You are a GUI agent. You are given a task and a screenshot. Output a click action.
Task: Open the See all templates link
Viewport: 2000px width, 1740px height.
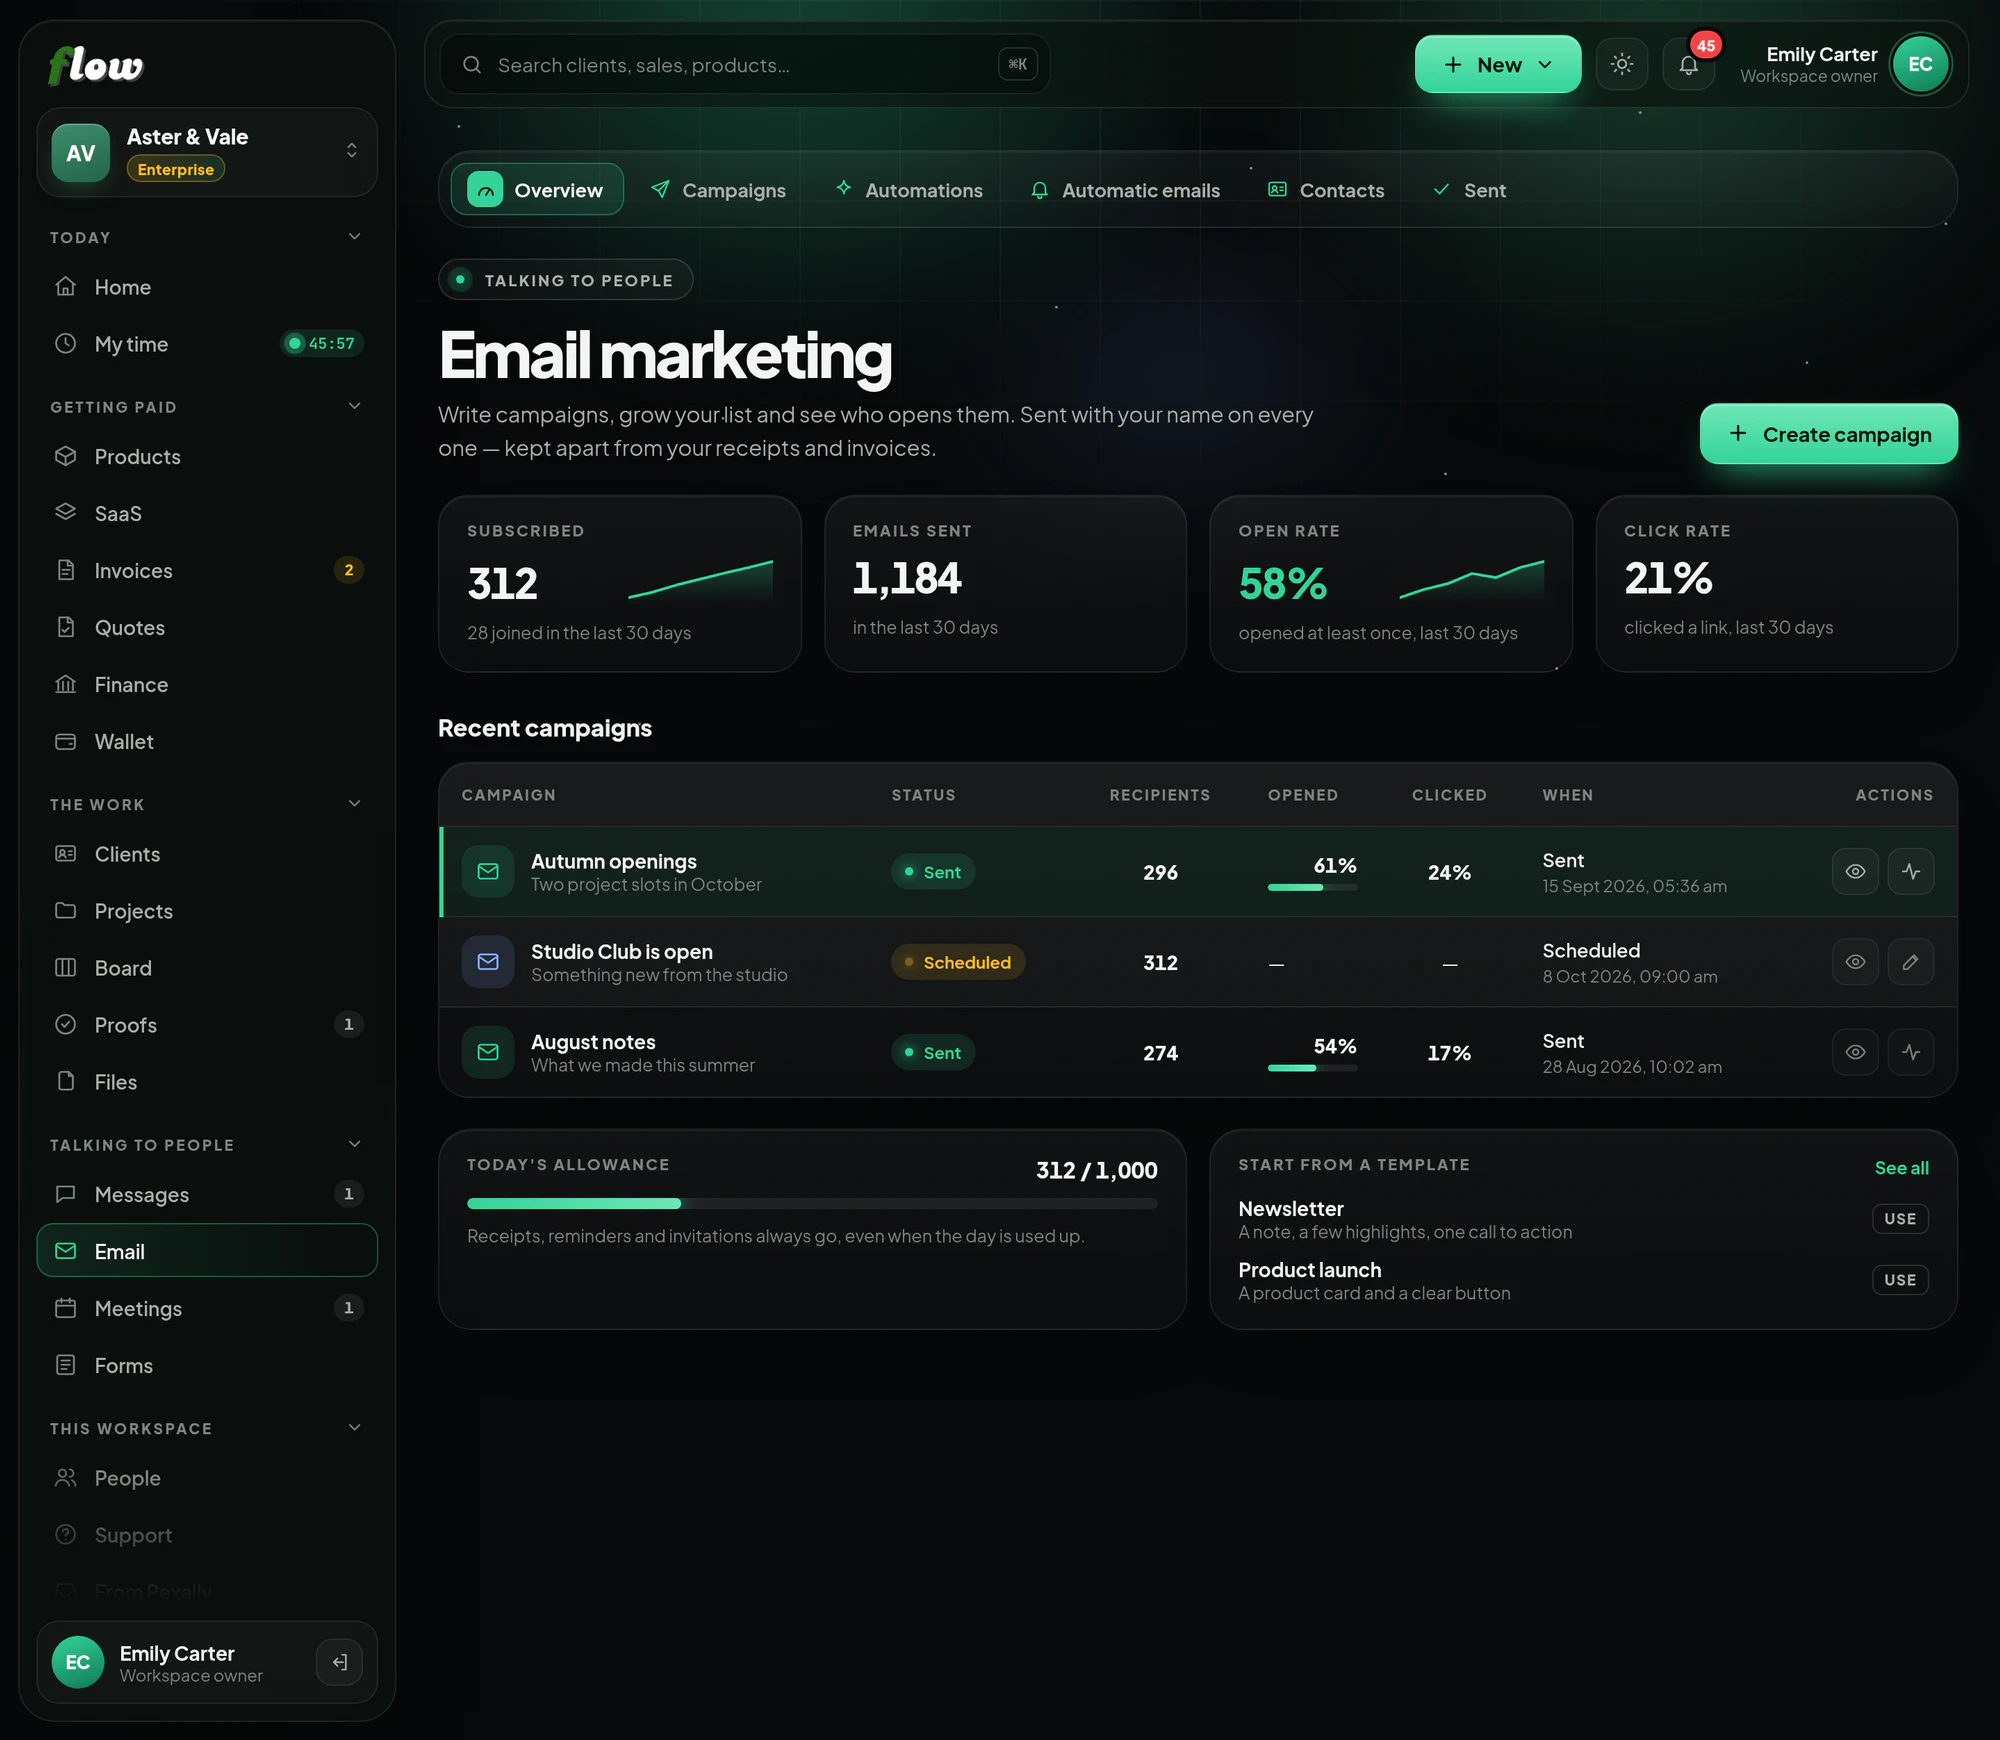point(1901,1168)
